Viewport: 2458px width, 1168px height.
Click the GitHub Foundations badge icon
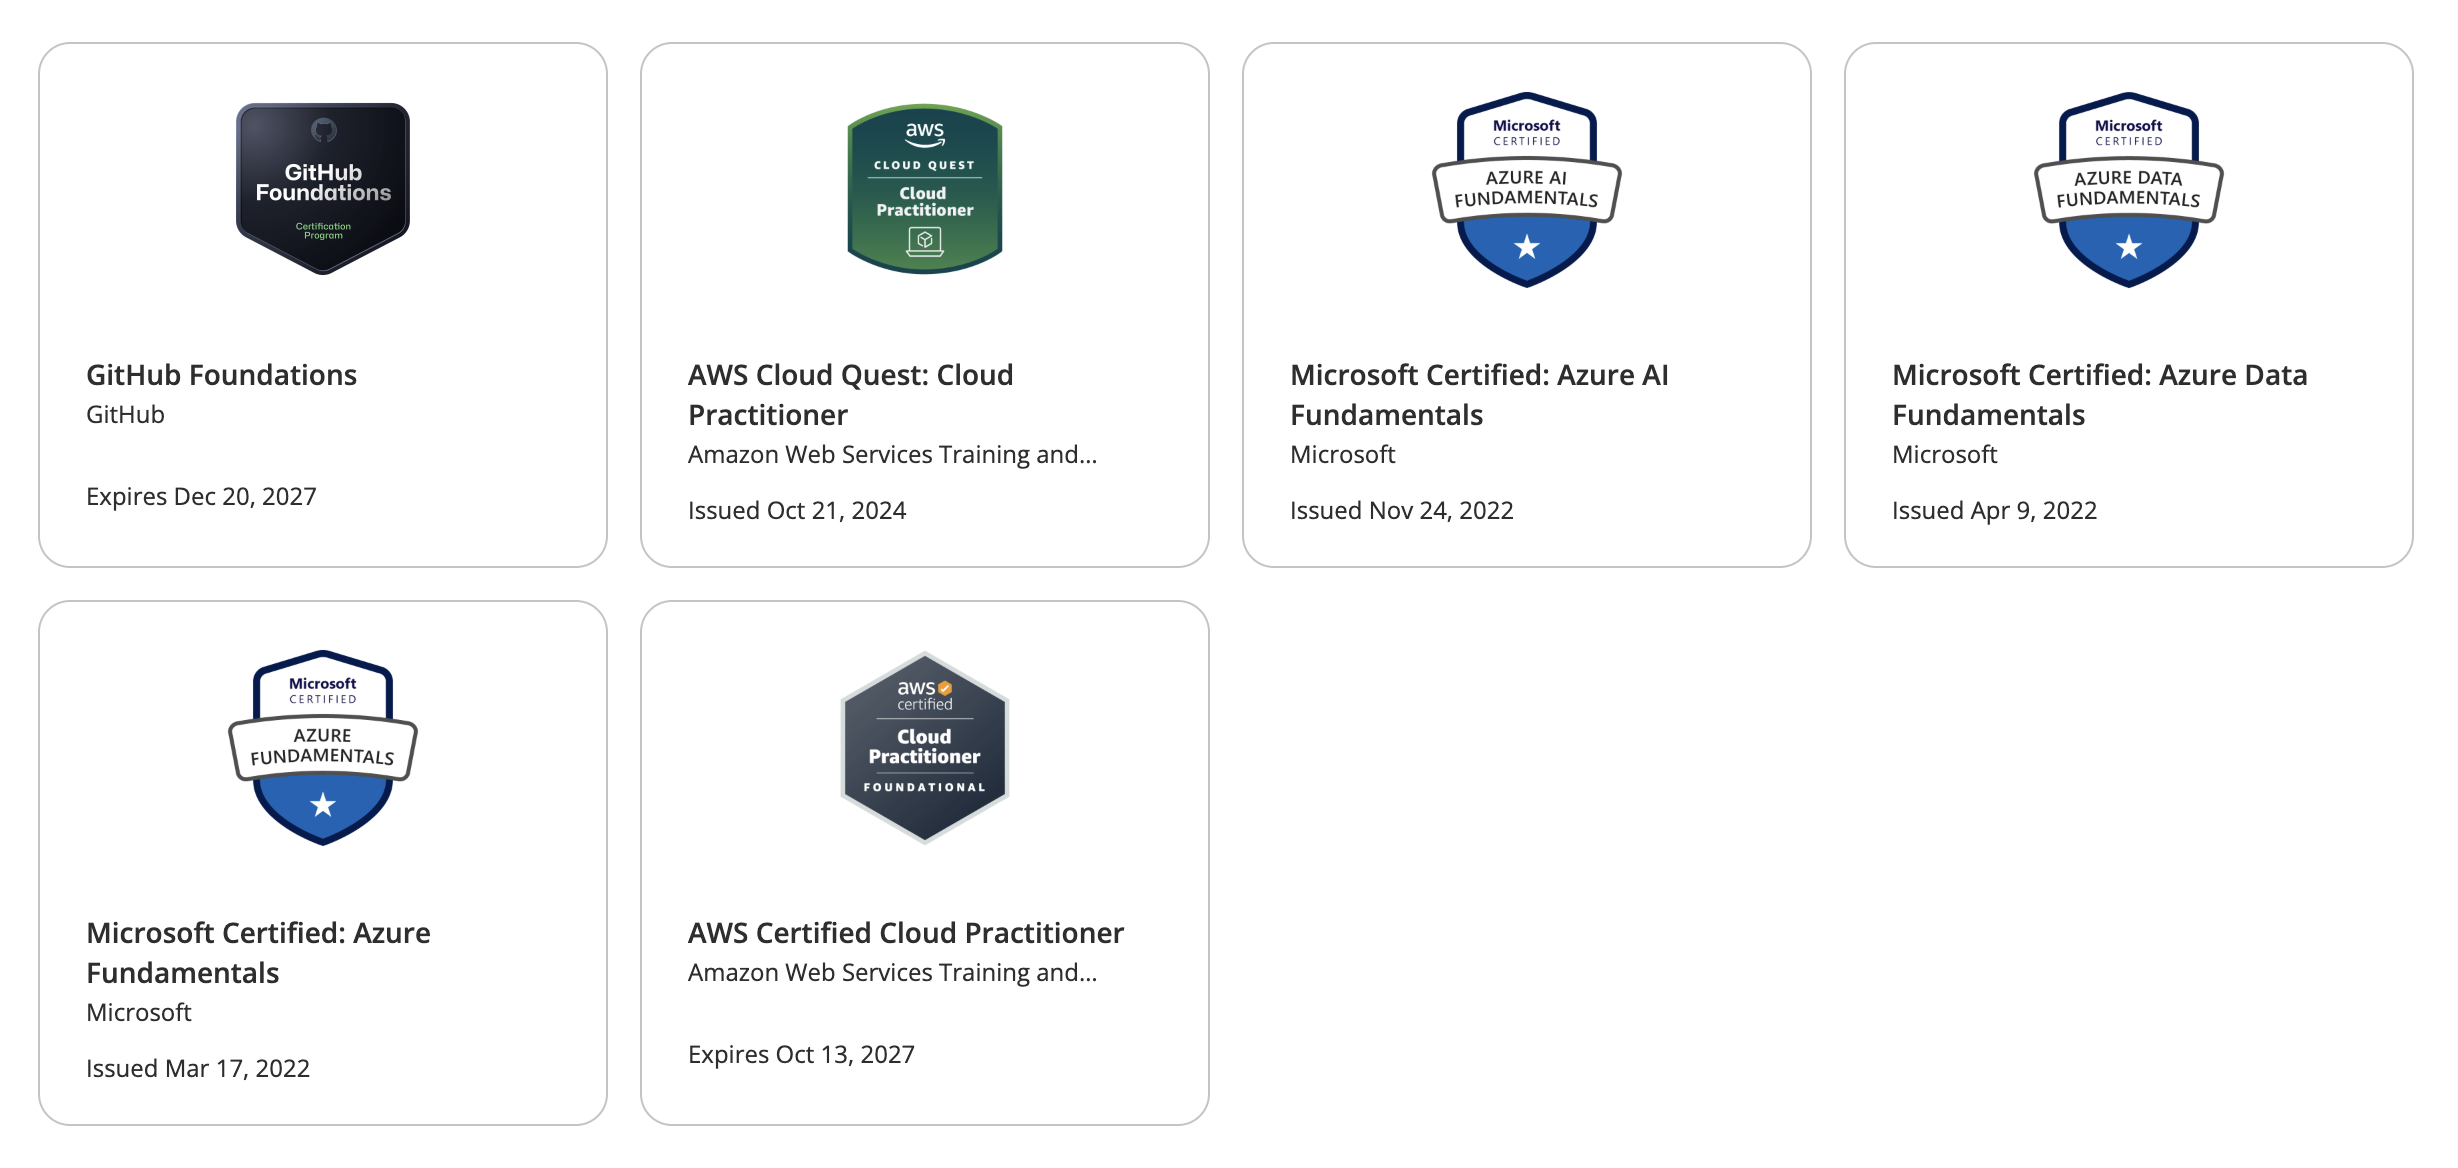(x=323, y=188)
